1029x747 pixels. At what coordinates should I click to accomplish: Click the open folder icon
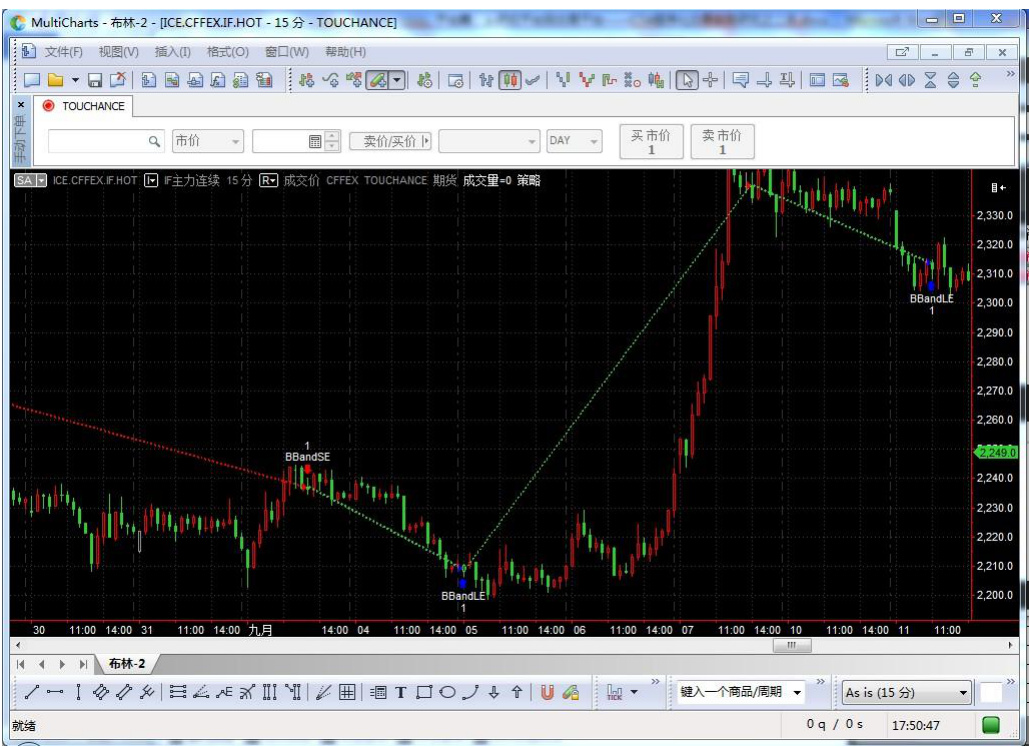tap(55, 80)
